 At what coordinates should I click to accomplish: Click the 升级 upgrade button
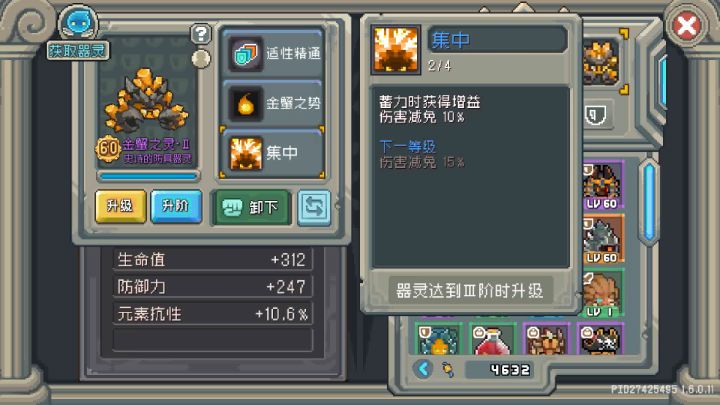(x=120, y=206)
